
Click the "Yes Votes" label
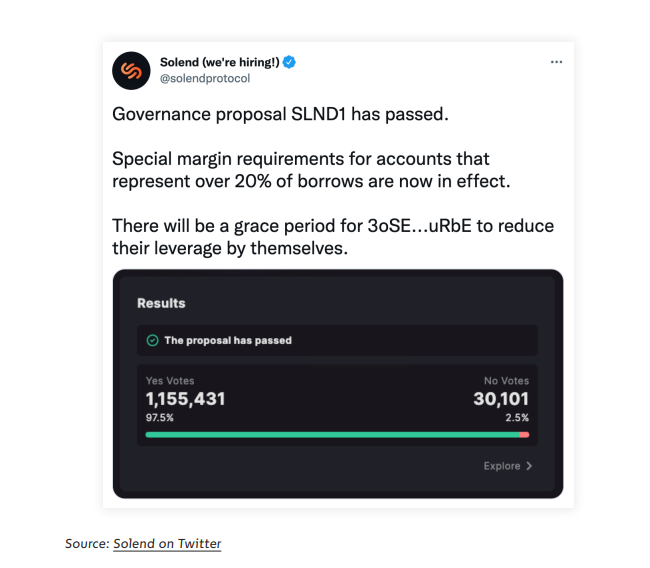tap(170, 381)
